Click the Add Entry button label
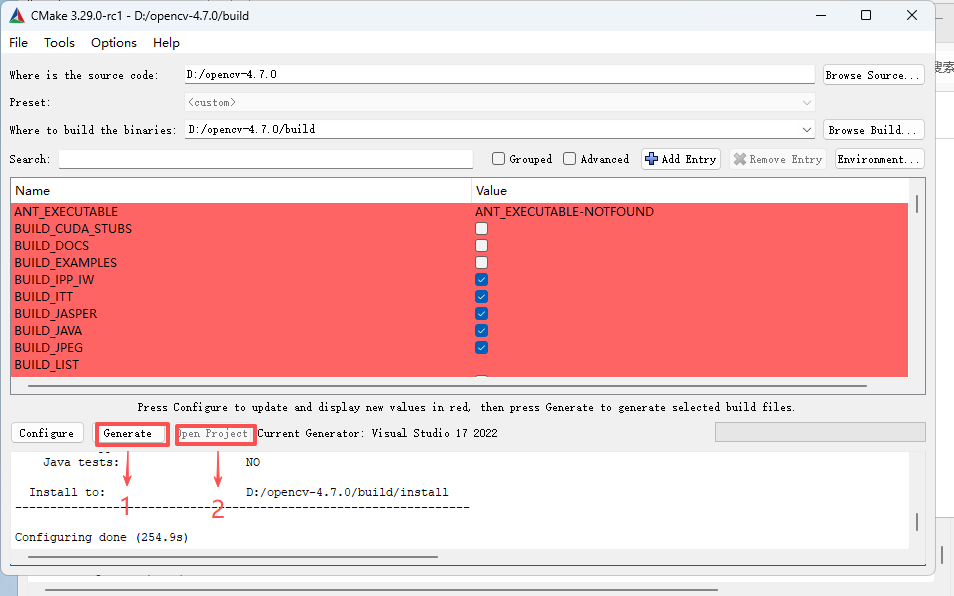 click(x=689, y=159)
